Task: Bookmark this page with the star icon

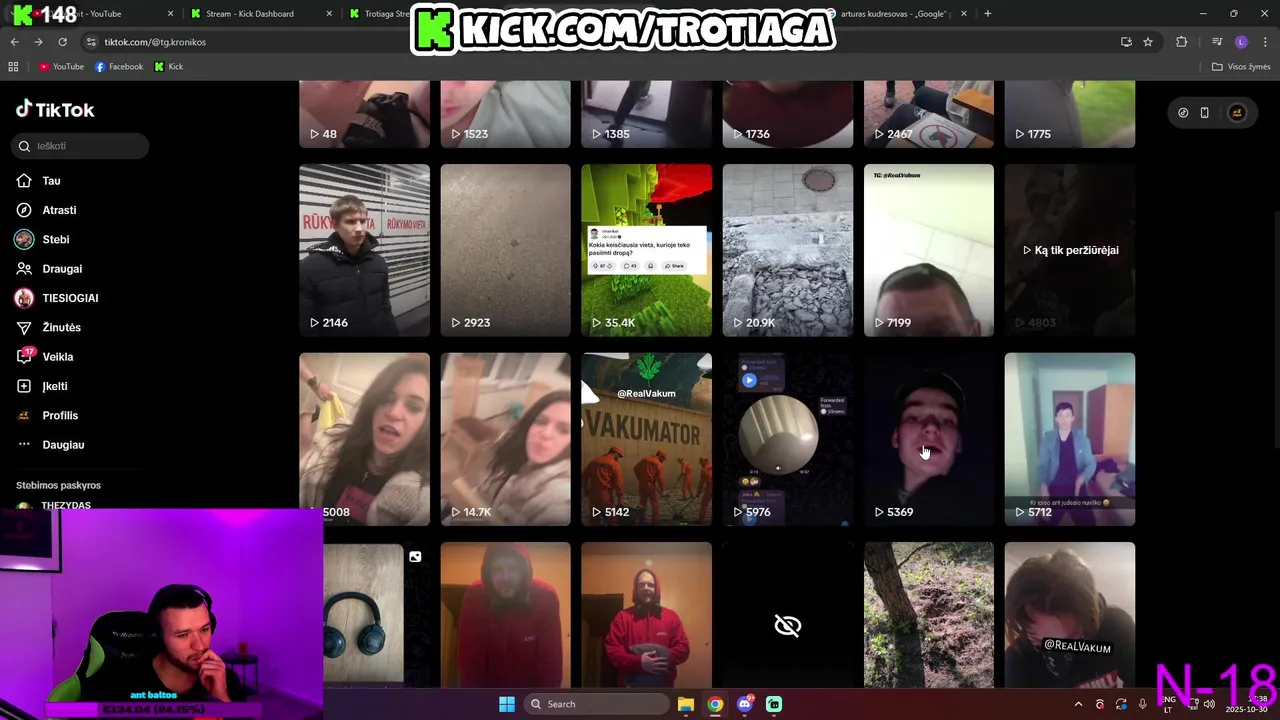Action: click(x=1148, y=42)
